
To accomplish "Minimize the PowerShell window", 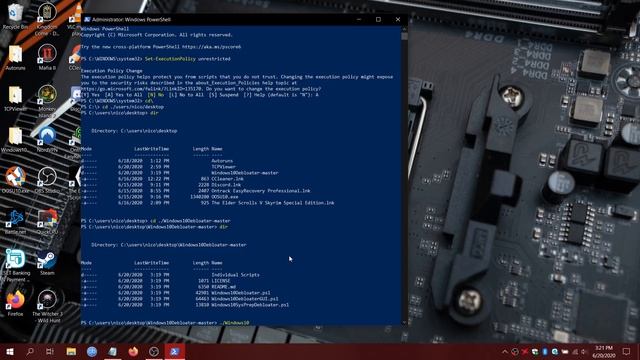I will point(359,19).
